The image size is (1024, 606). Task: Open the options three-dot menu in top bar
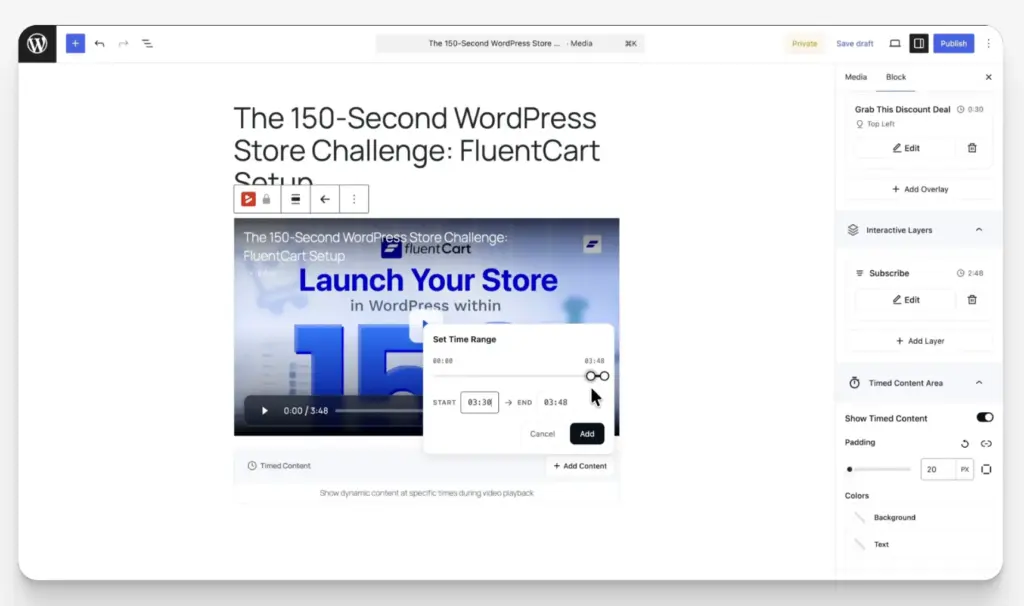tap(989, 44)
